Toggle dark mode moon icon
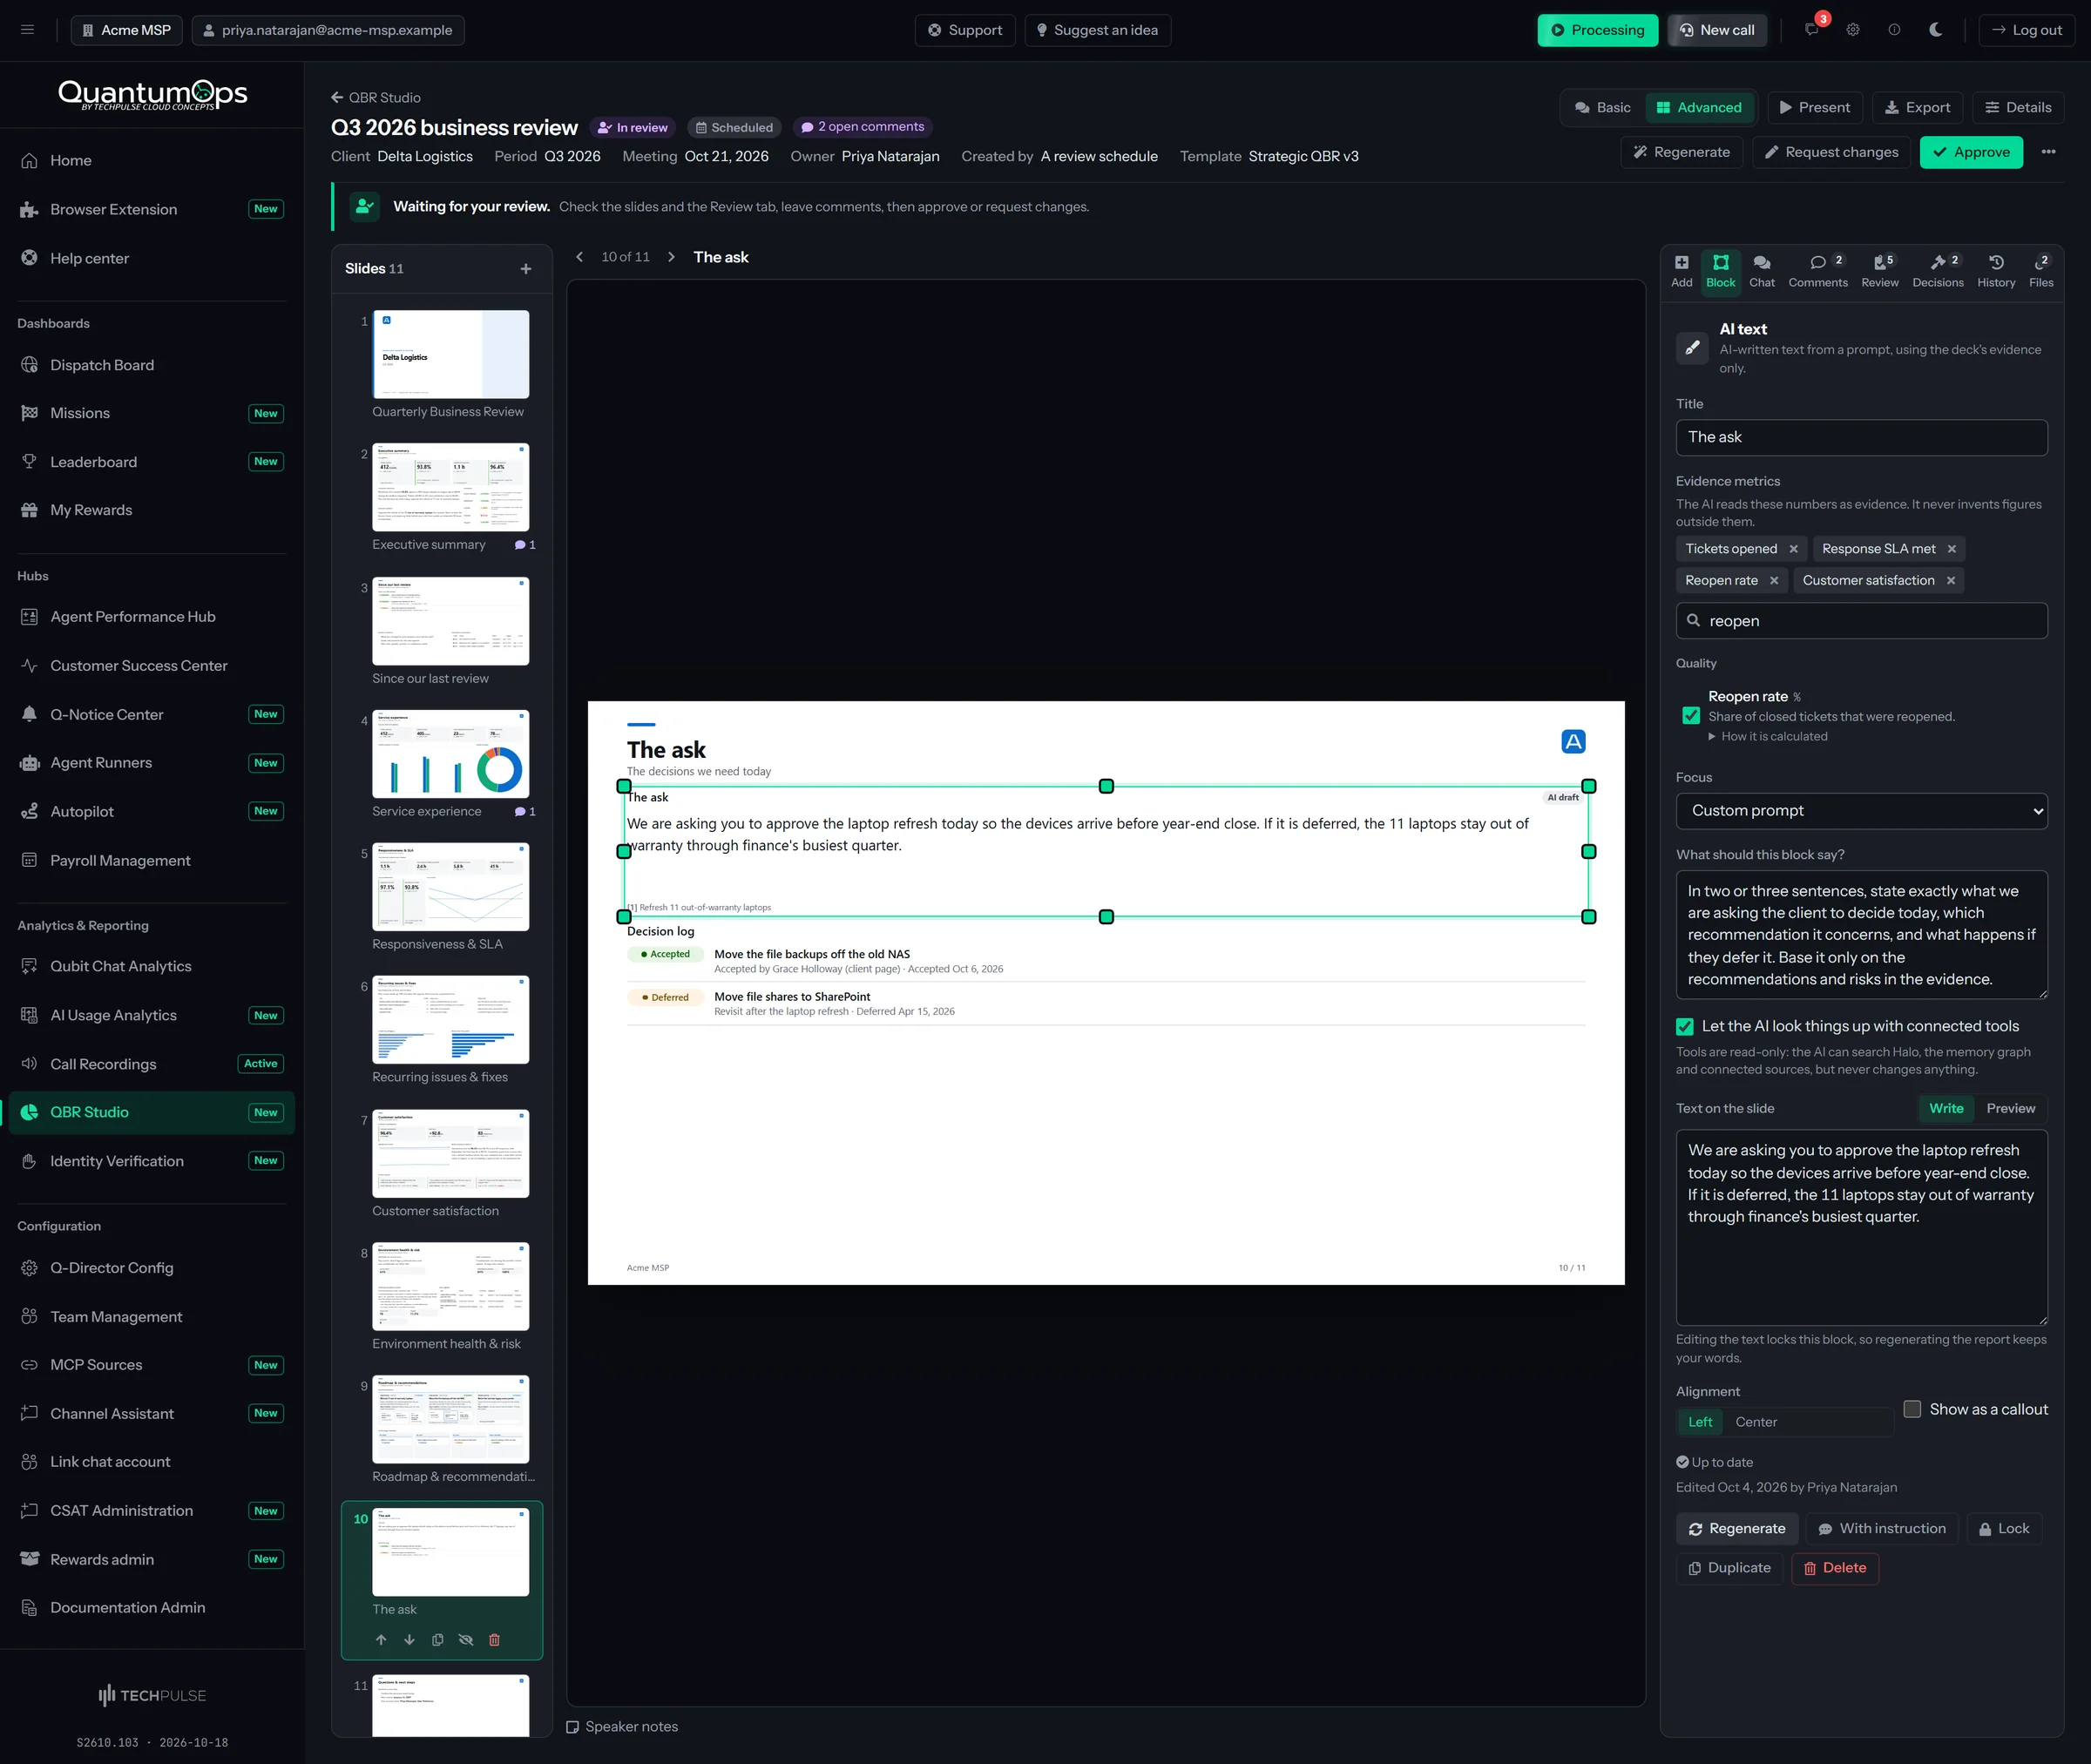 click(1936, 30)
